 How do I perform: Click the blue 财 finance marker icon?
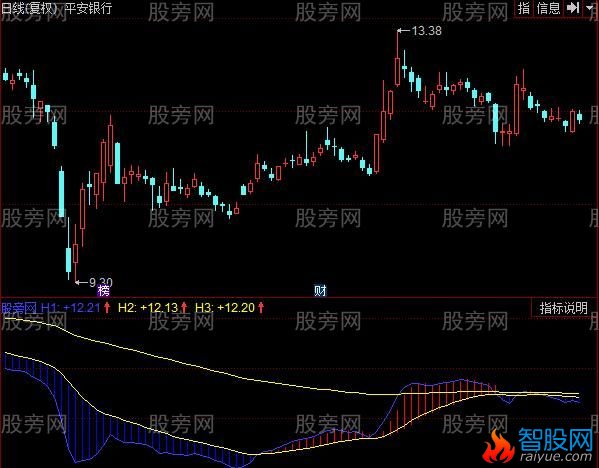coord(320,291)
